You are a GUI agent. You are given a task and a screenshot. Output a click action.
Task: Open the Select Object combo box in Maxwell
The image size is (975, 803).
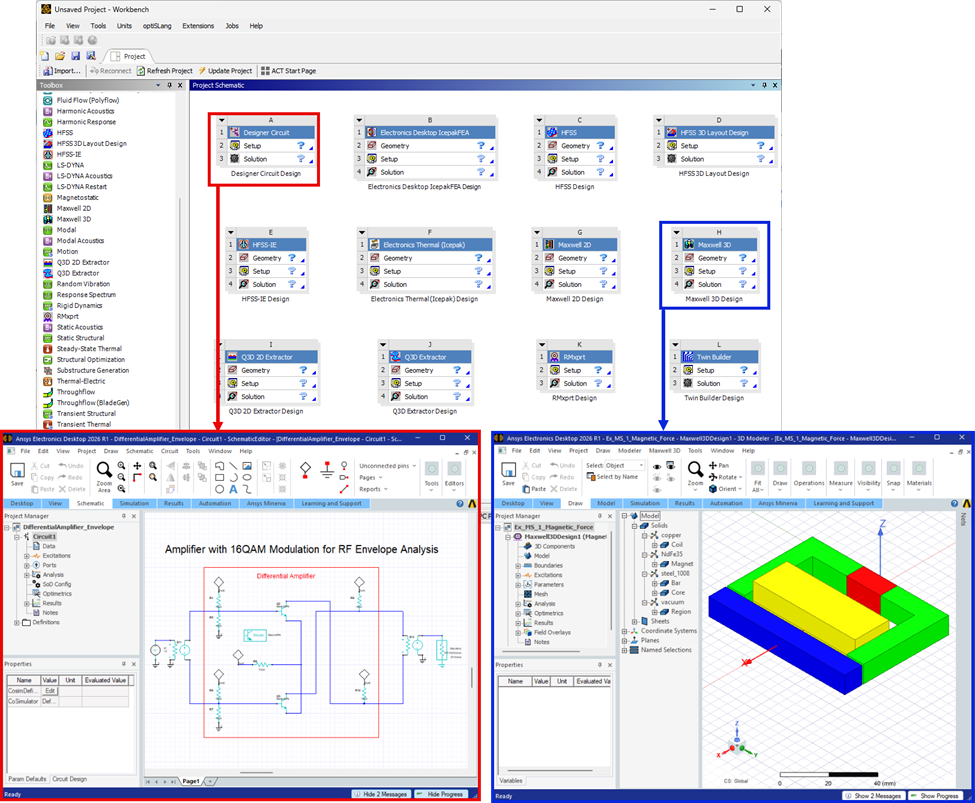click(x=624, y=465)
